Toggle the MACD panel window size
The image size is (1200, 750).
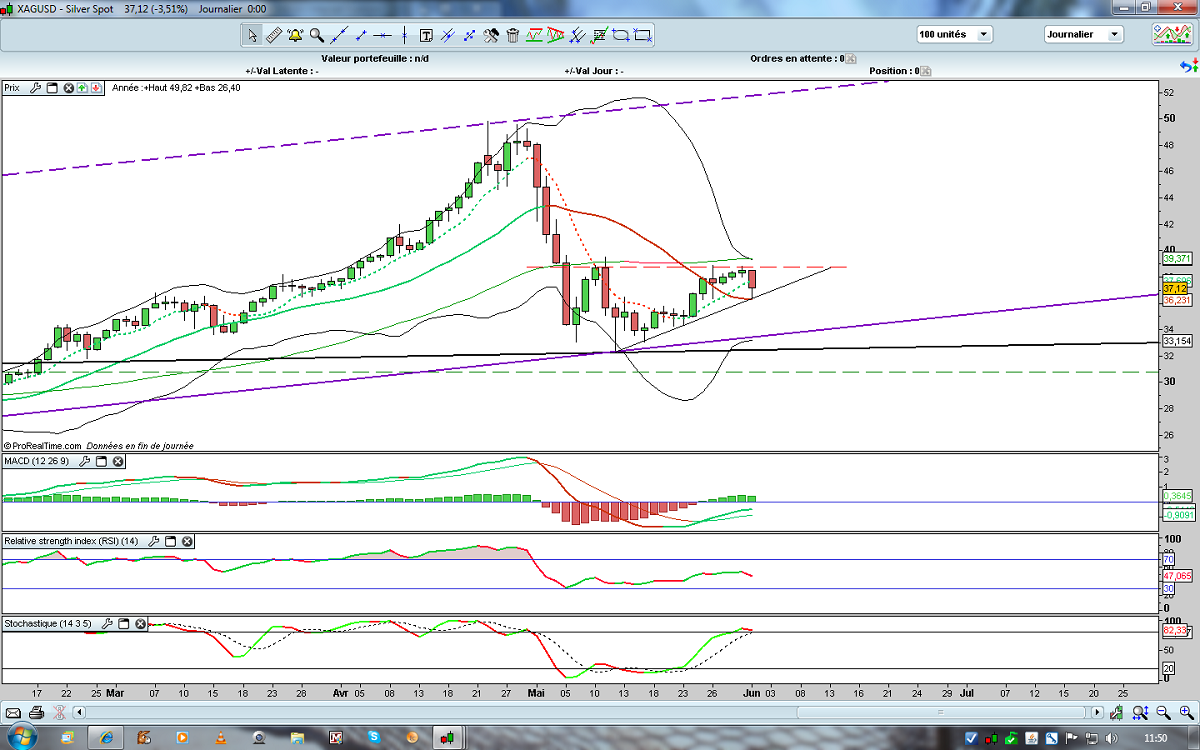[101, 461]
